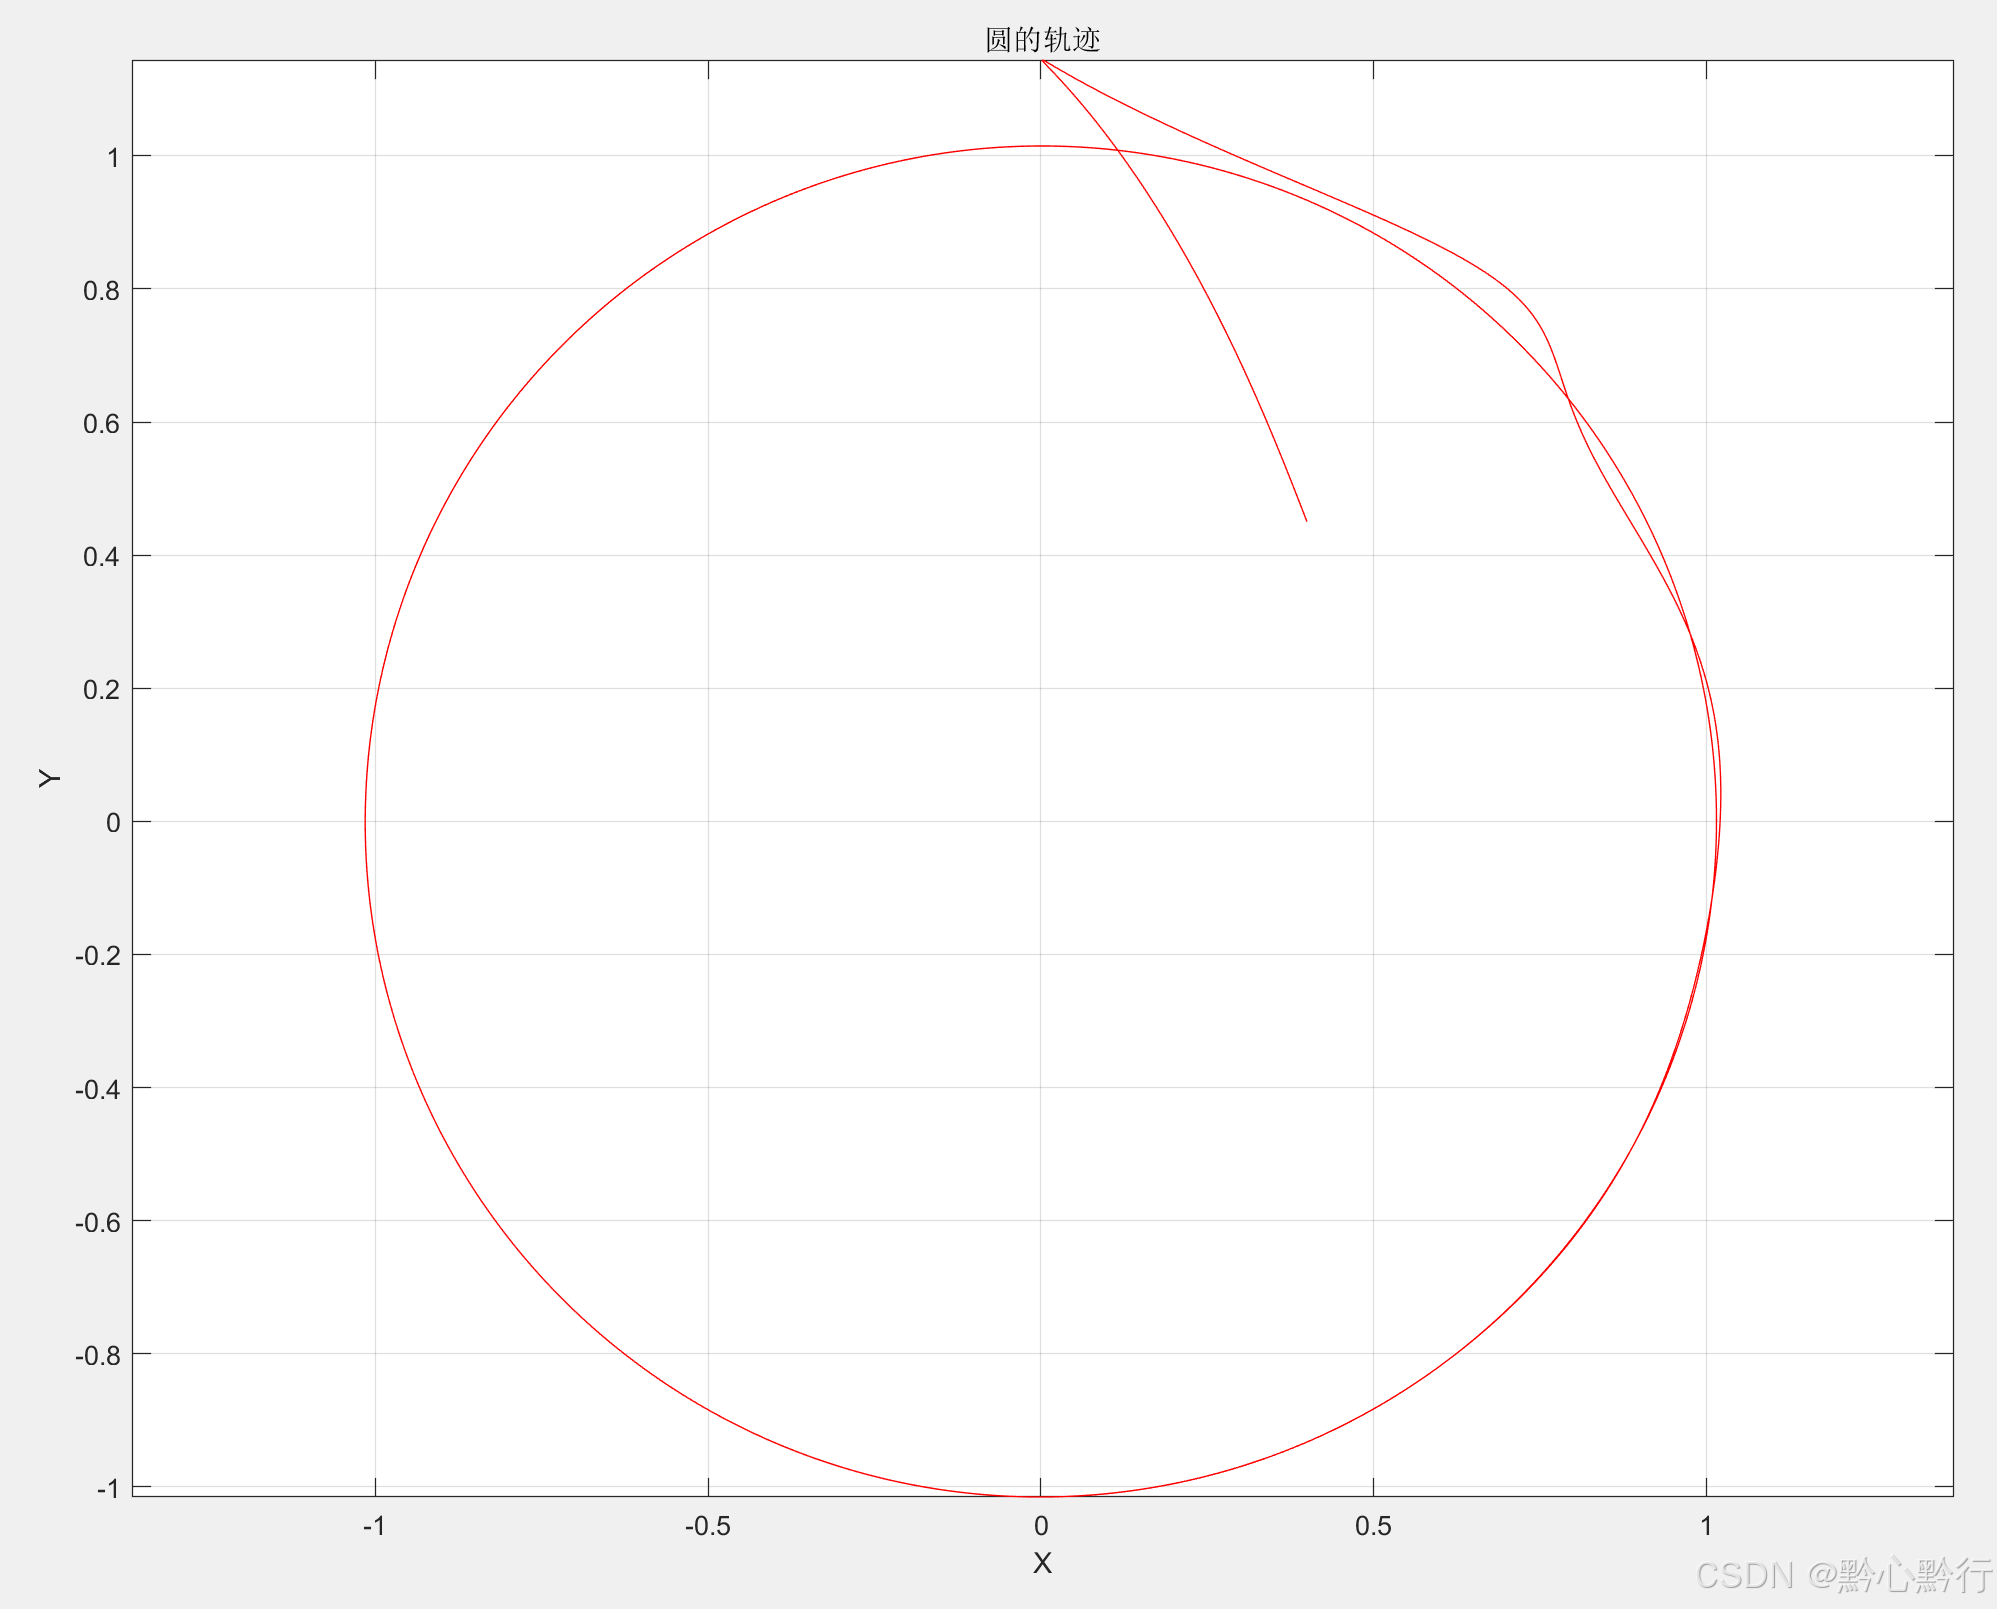Click y-axis tick label -0.2
Viewport: 1997px width, 1609px height.
click(x=97, y=955)
